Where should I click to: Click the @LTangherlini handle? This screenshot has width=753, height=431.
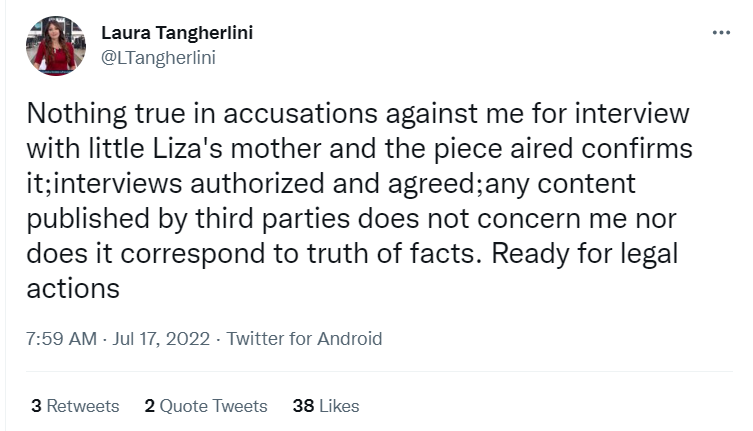[159, 57]
